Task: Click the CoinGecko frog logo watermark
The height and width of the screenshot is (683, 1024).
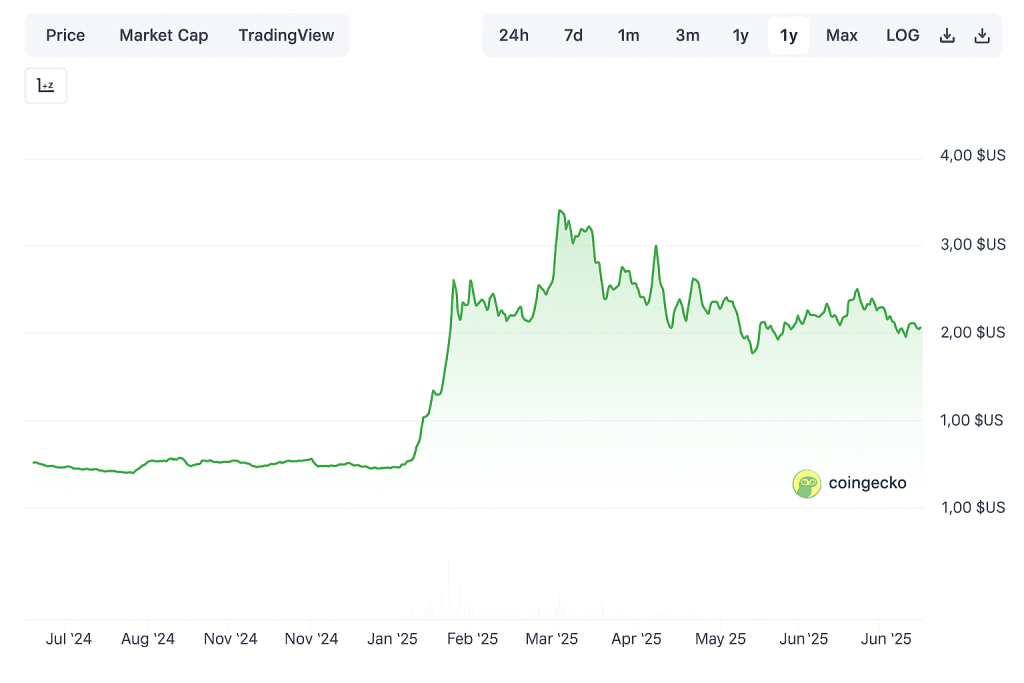Action: click(x=806, y=484)
